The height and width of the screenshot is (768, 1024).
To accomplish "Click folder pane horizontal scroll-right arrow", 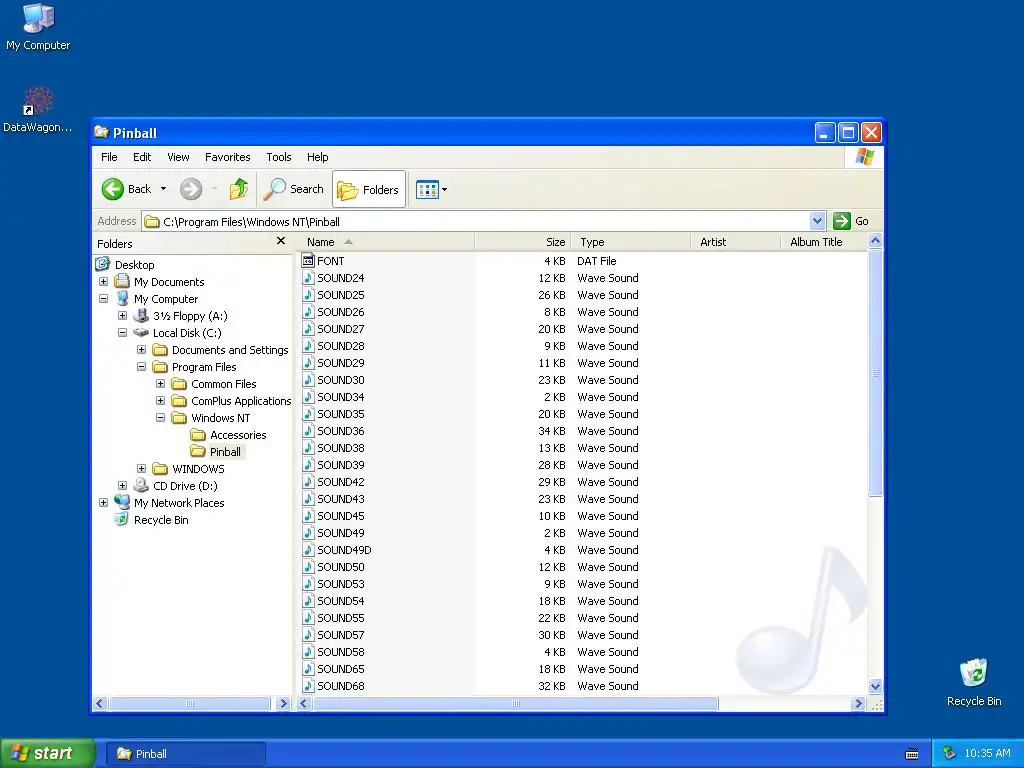I will pyautogui.click(x=283, y=703).
